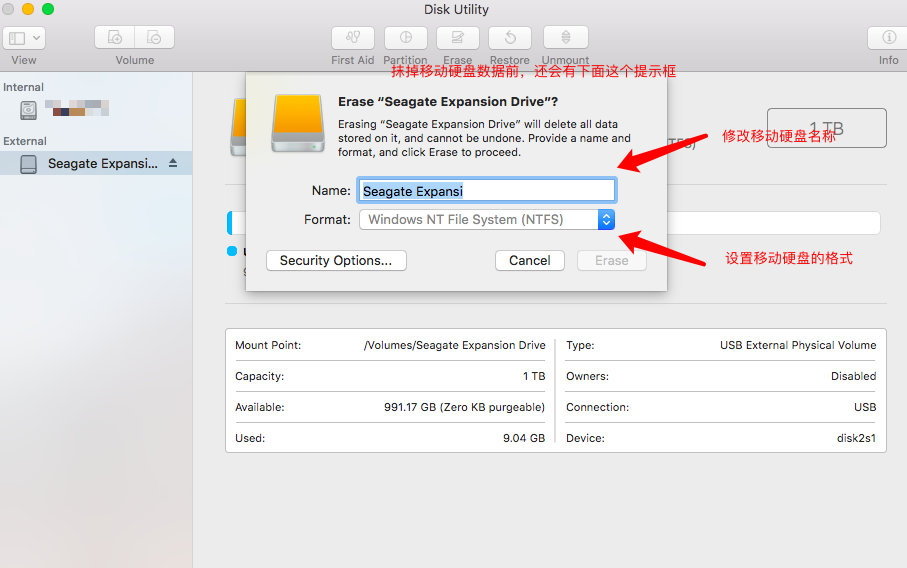Click the green zoom window button
Viewport: 907px width, 568px height.
48,9
